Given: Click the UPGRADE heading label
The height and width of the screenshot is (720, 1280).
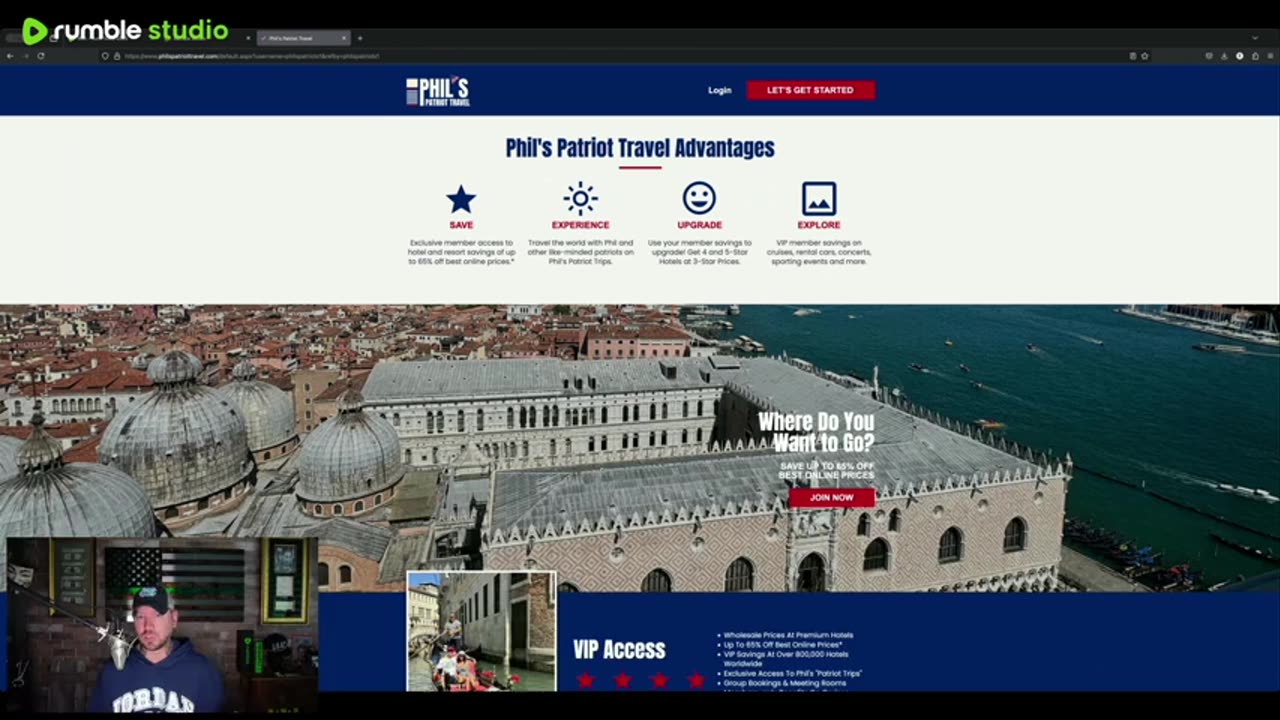Looking at the screenshot, I should [699, 225].
